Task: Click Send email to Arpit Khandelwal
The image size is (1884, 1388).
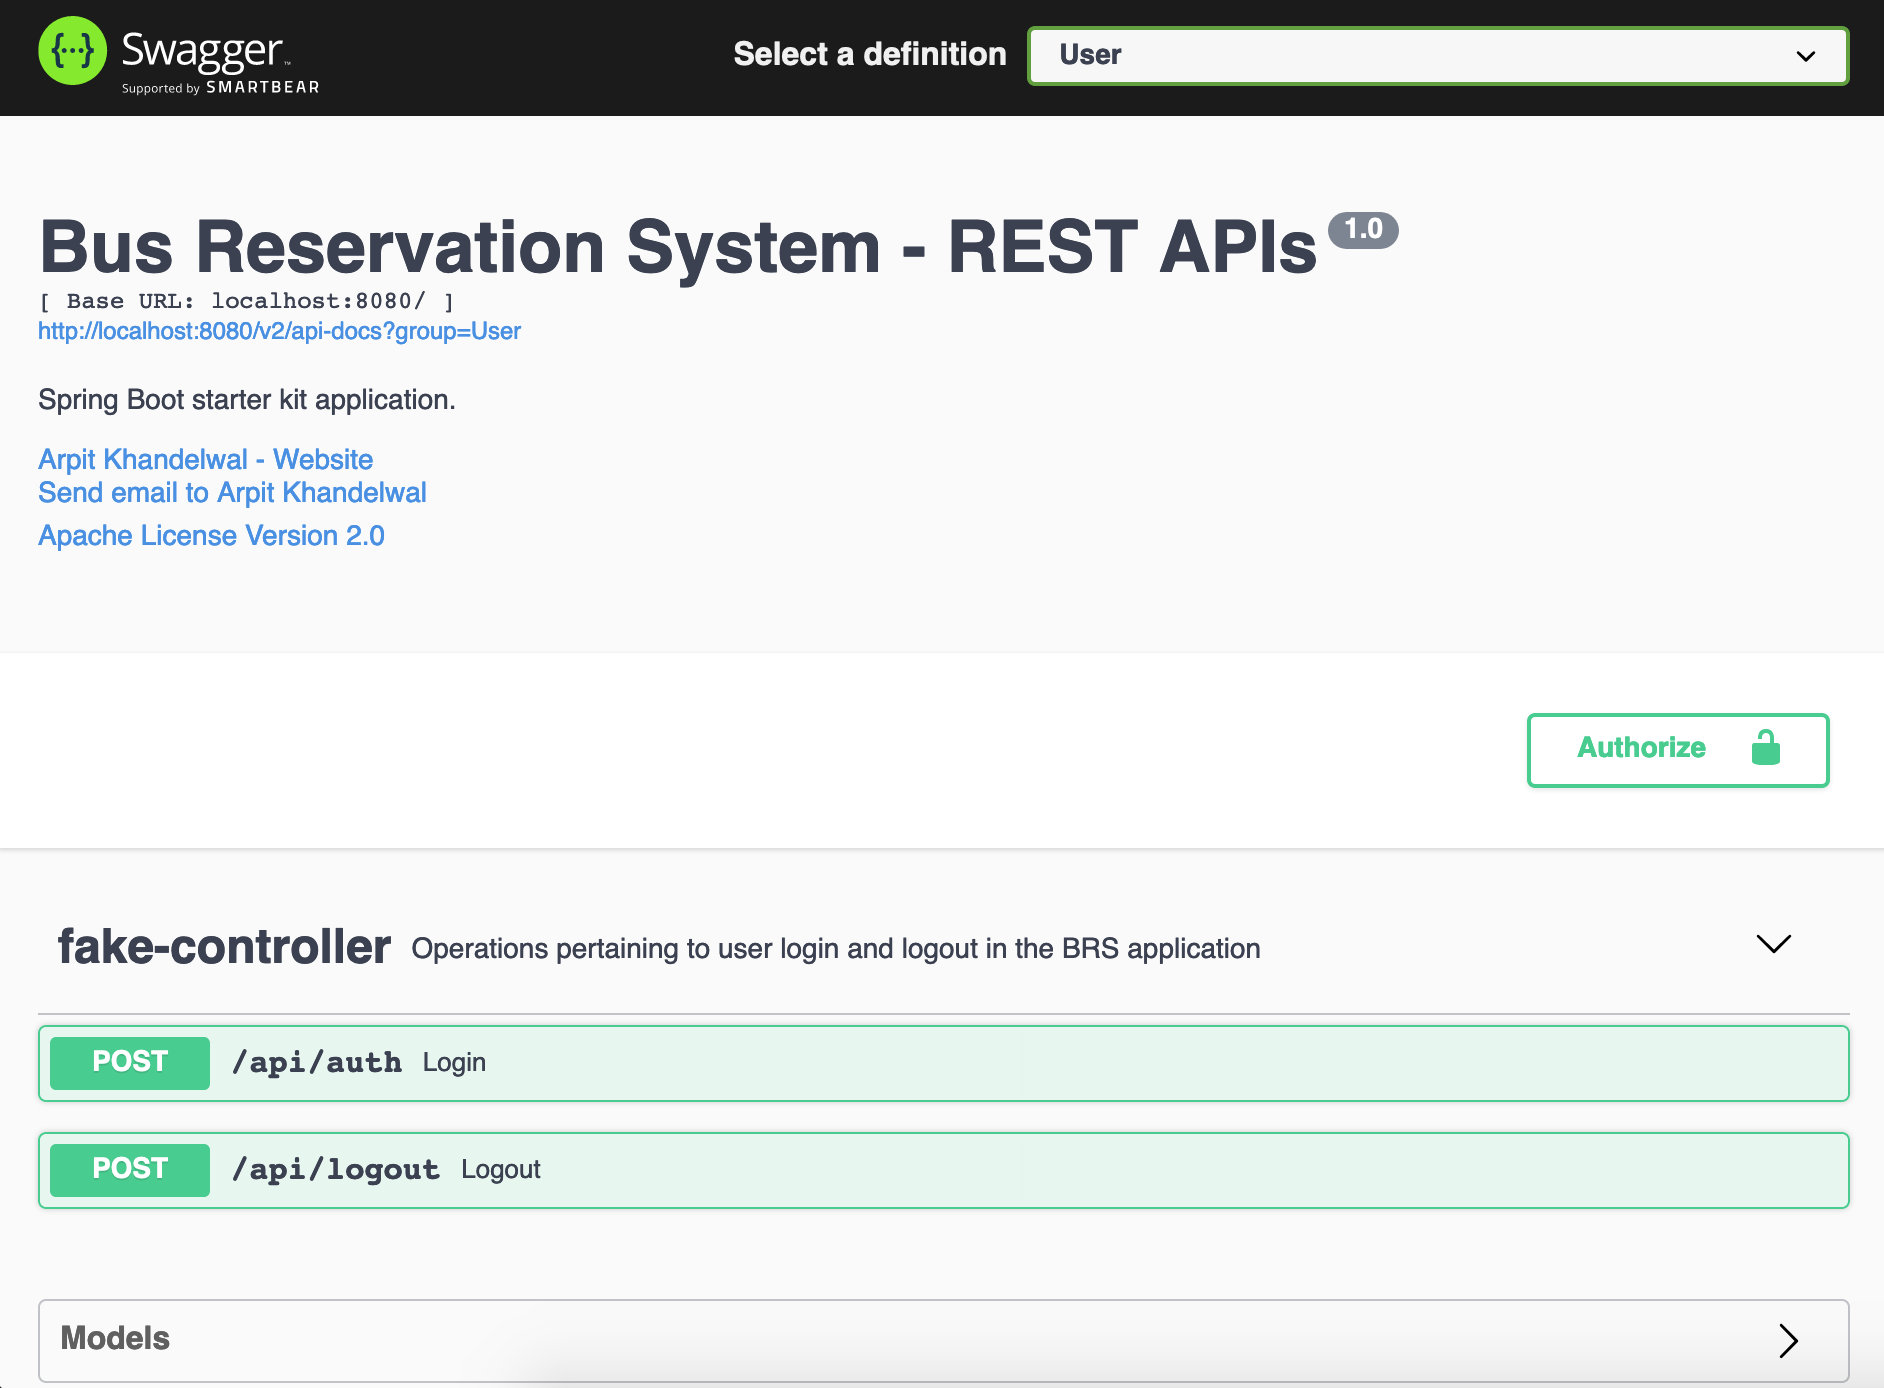Action: coord(232,492)
